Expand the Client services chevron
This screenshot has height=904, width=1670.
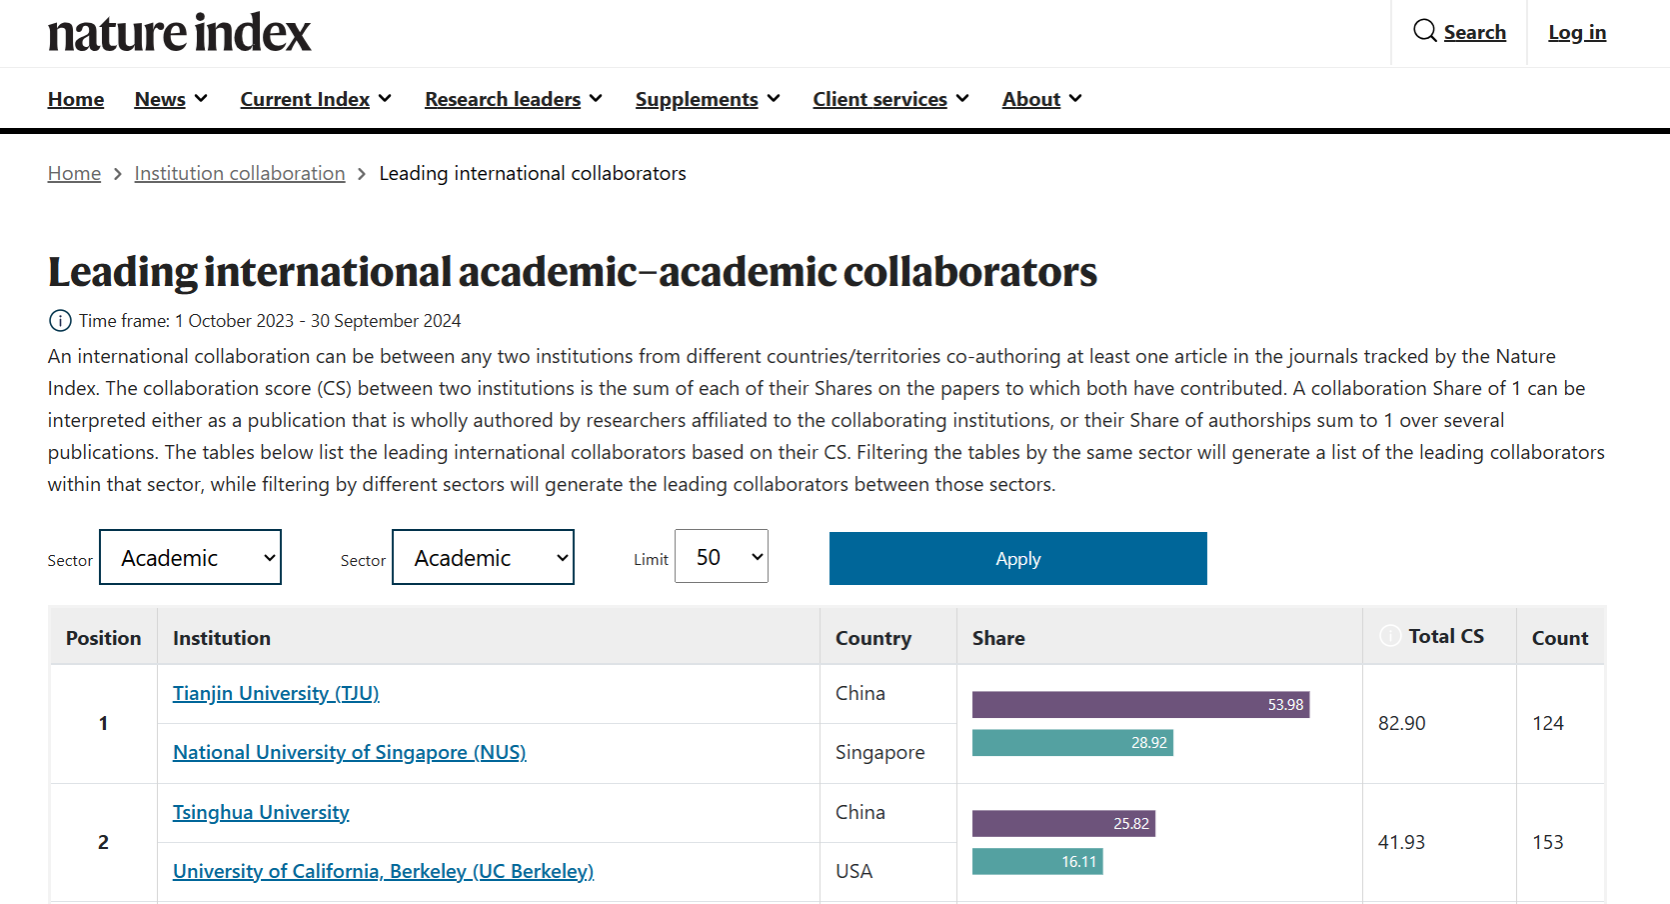coord(962,98)
